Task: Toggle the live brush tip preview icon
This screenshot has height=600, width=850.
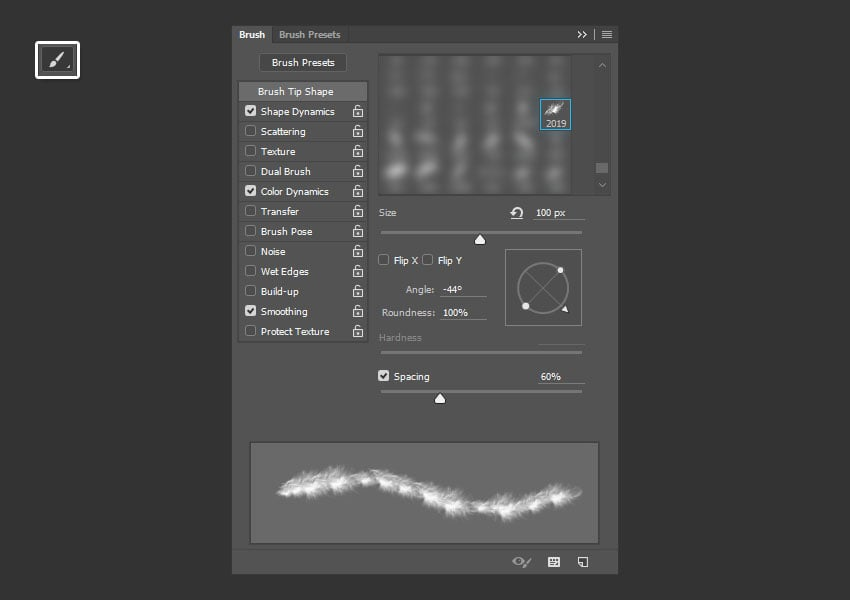Action: [521, 562]
